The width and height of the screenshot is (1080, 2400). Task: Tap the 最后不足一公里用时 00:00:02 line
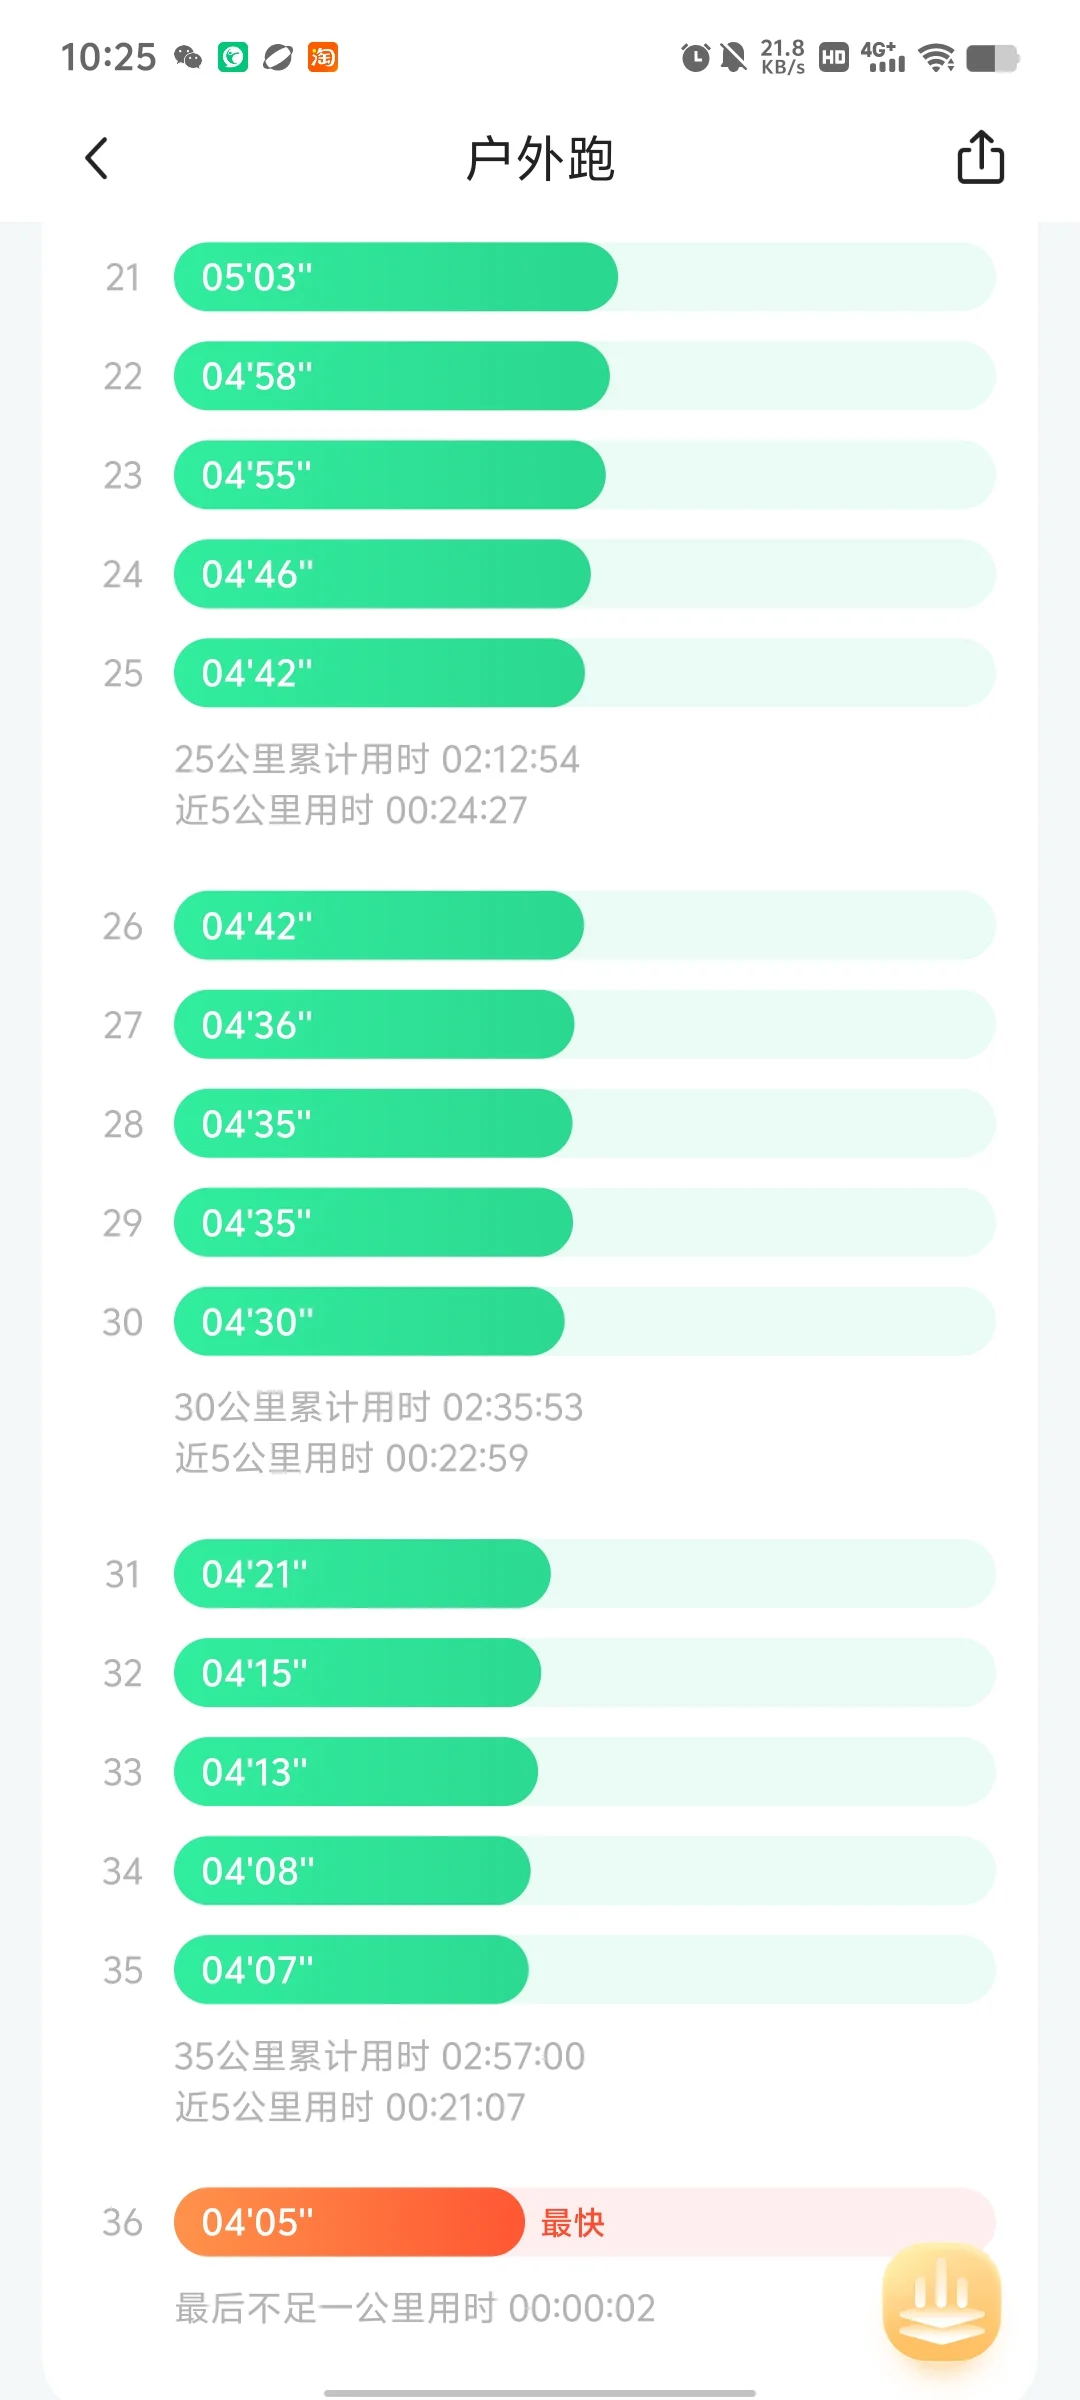(x=415, y=2308)
